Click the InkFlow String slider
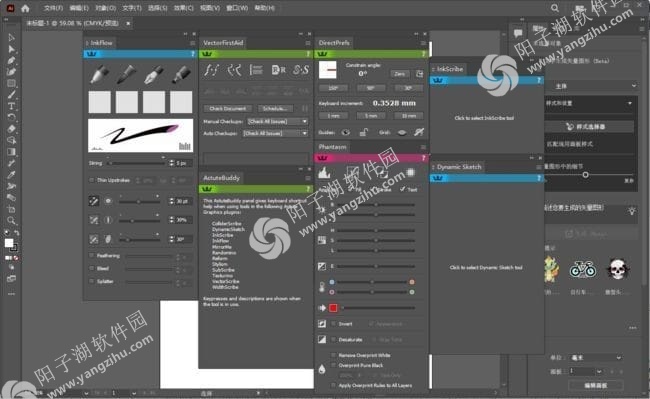This screenshot has width=650, height=399. (137, 163)
